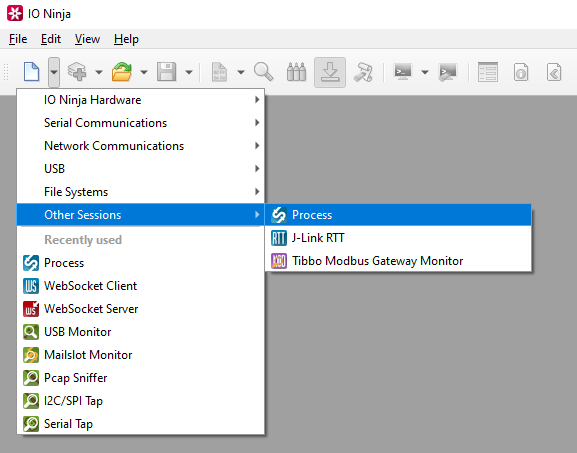The height and width of the screenshot is (453, 577).
Task: Click the New Session page icon
Action: click(x=31, y=72)
